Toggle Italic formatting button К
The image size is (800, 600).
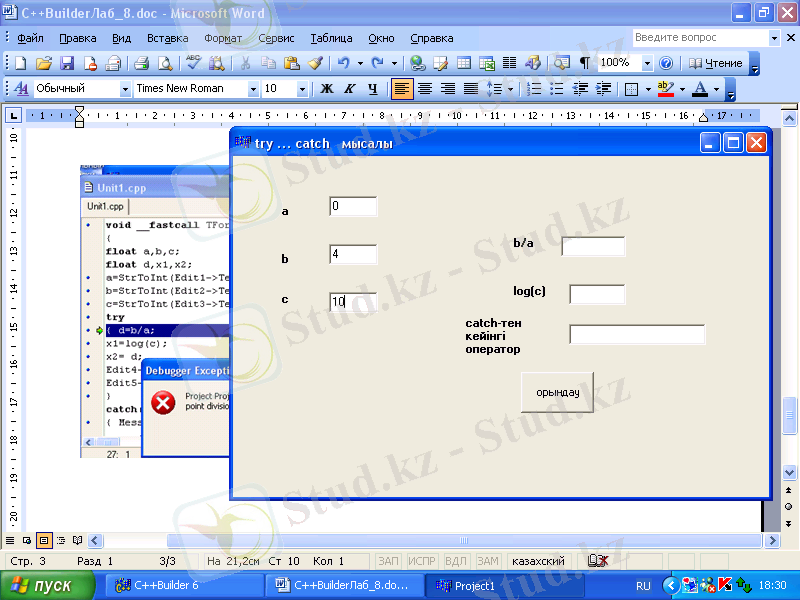pyautogui.click(x=349, y=89)
